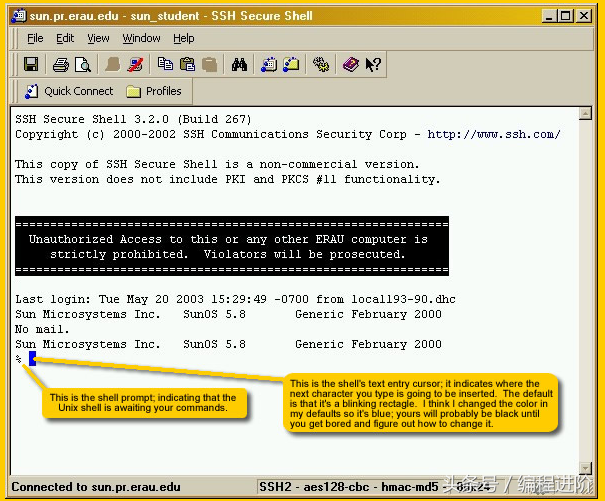
Task: Click the Paste icon
Action: click(x=188, y=64)
